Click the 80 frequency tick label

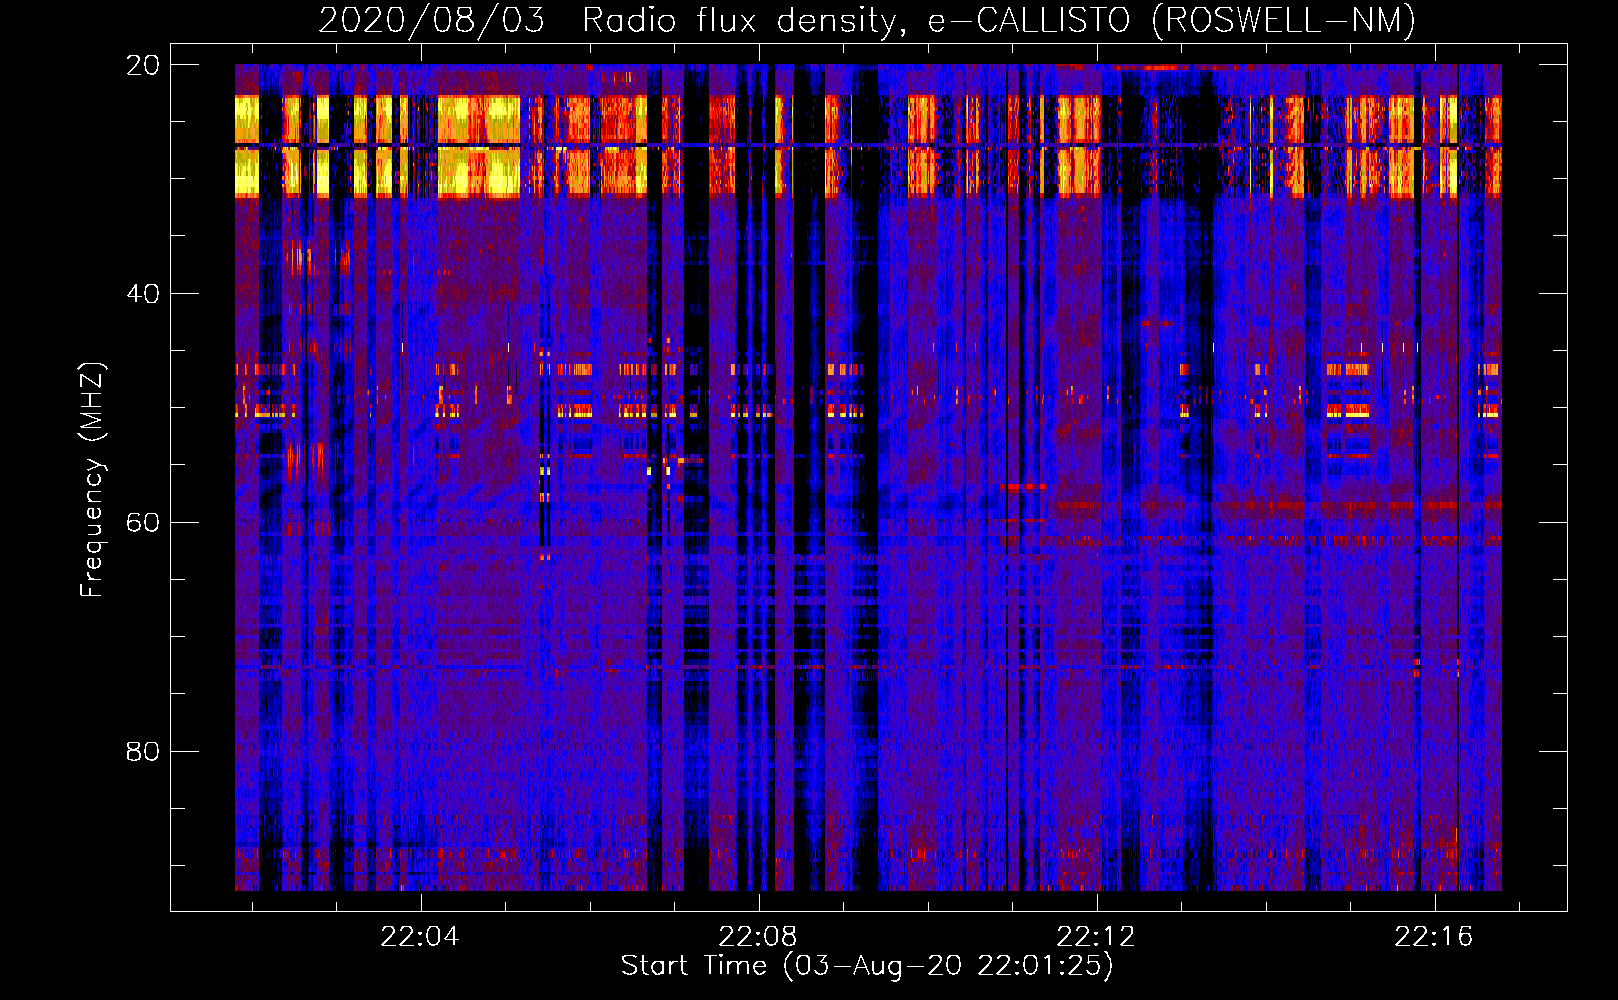[x=142, y=751]
